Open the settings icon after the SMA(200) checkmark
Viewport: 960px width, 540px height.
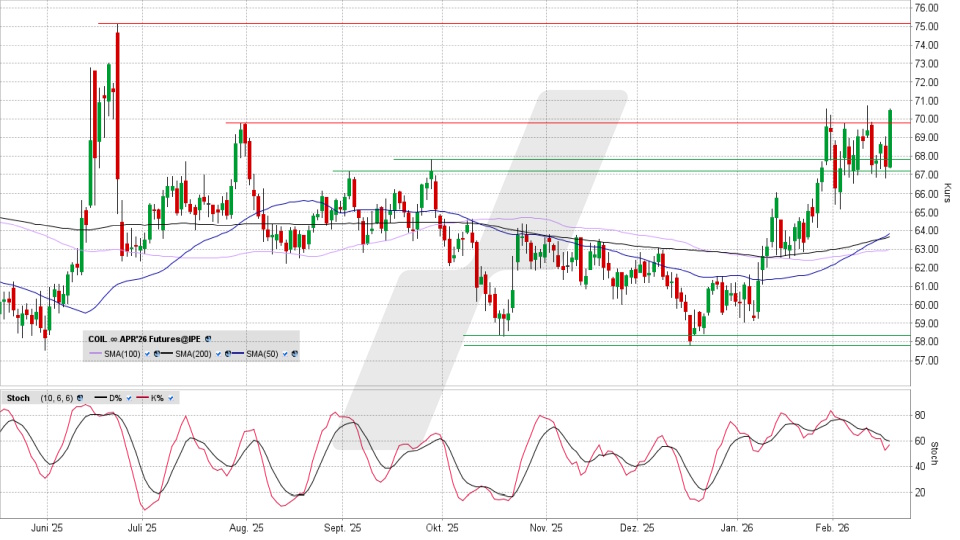point(228,354)
